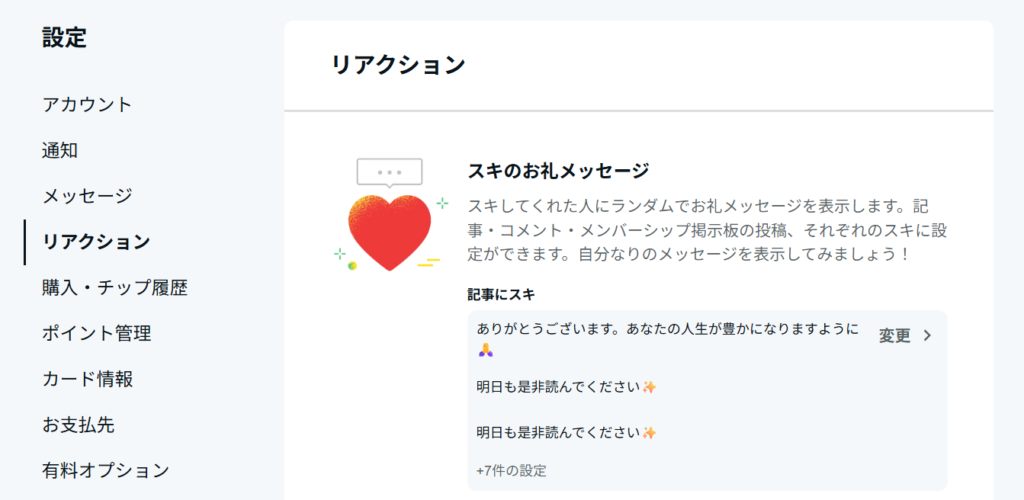Show the +7件の設定 entries
Screen dimensions: 1024x500
pyautogui.click(x=511, y=470)
